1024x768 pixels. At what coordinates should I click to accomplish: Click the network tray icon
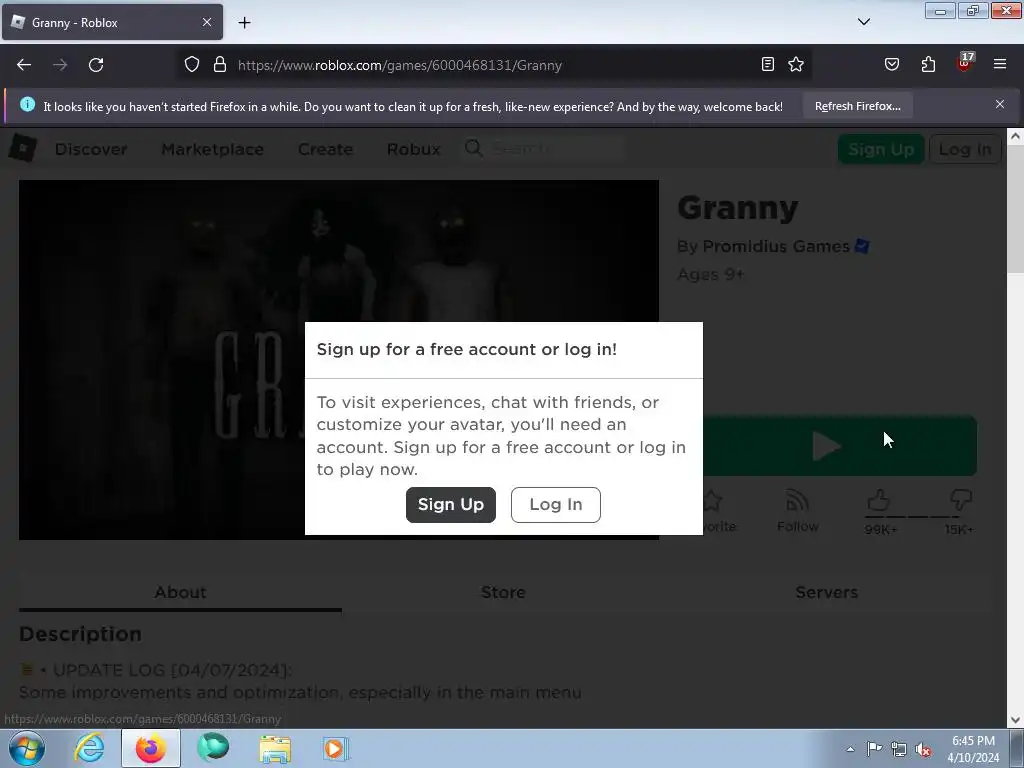pyautogui.click(x=899, y=749)
